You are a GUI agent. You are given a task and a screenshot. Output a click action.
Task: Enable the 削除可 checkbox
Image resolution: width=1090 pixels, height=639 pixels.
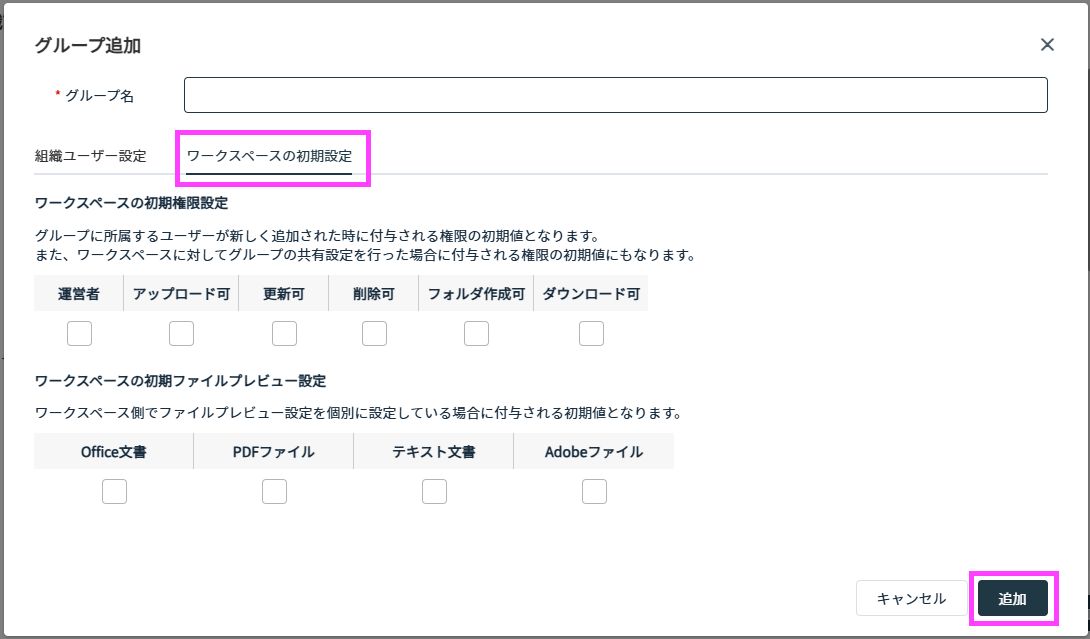click(x=374, y=334)
